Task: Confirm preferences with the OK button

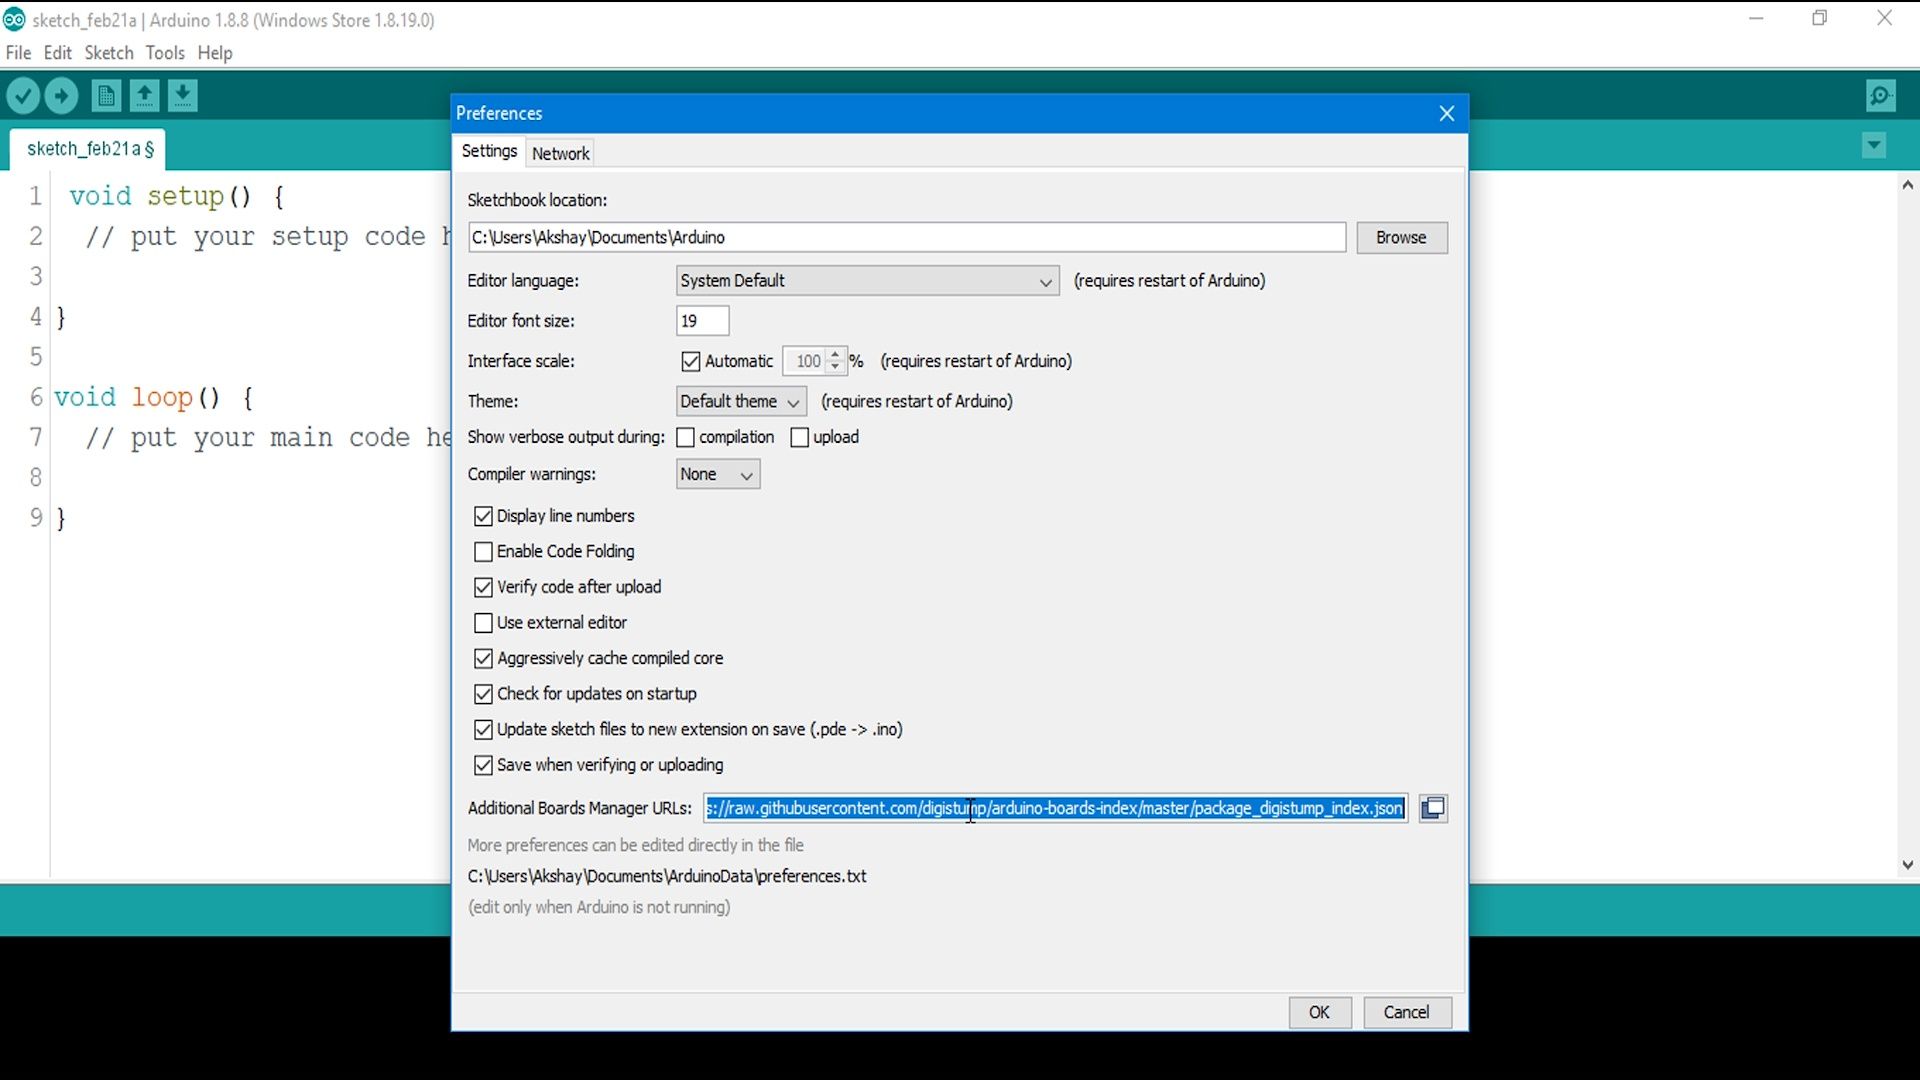Action: pos(1319,1012)
